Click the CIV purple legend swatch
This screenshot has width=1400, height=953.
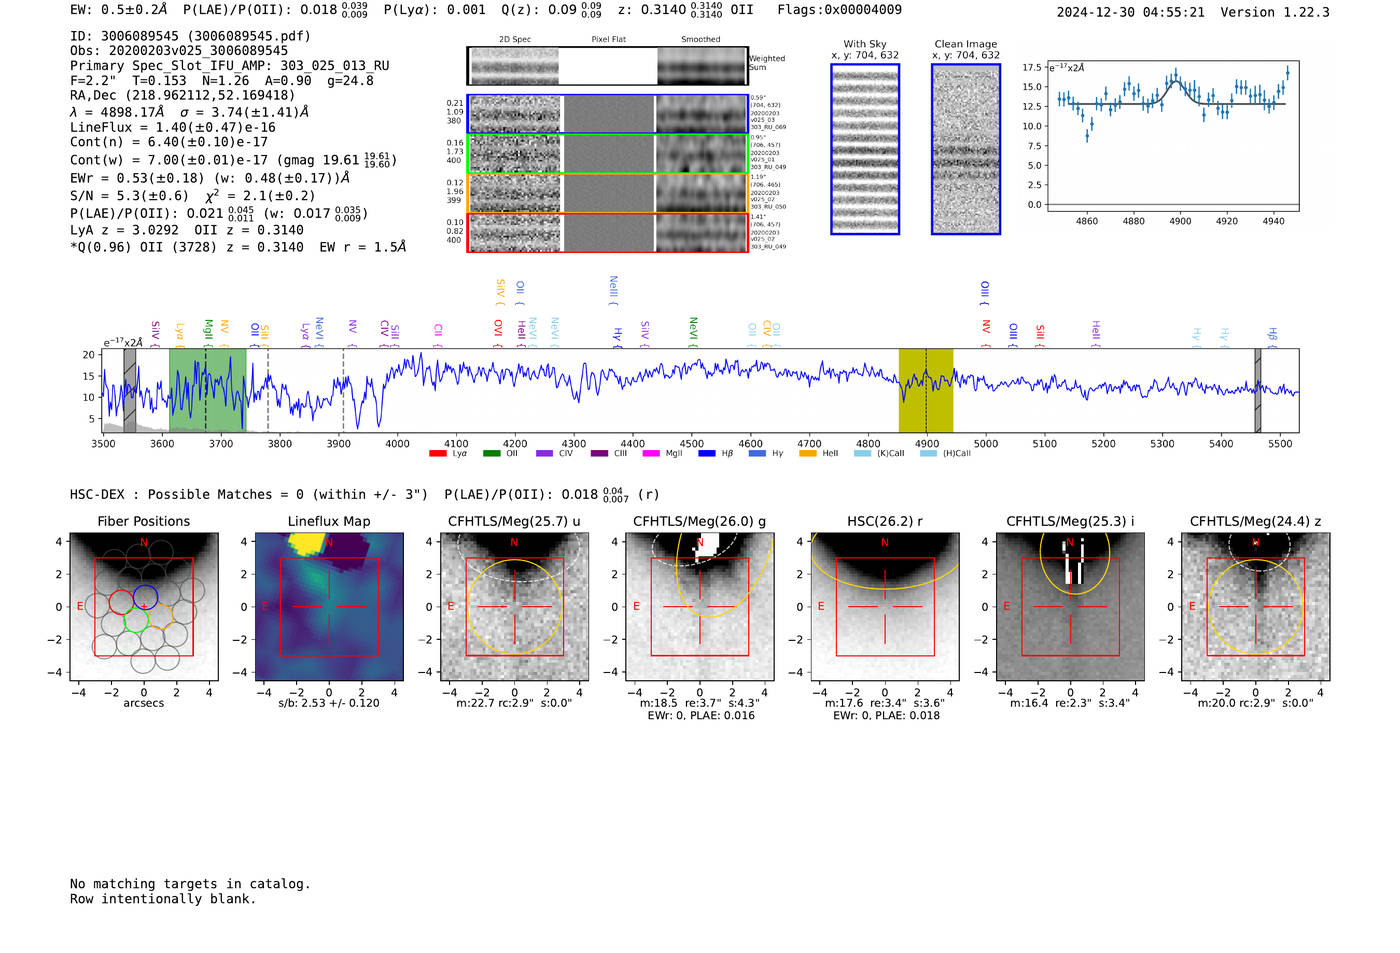tap(544, 453)
